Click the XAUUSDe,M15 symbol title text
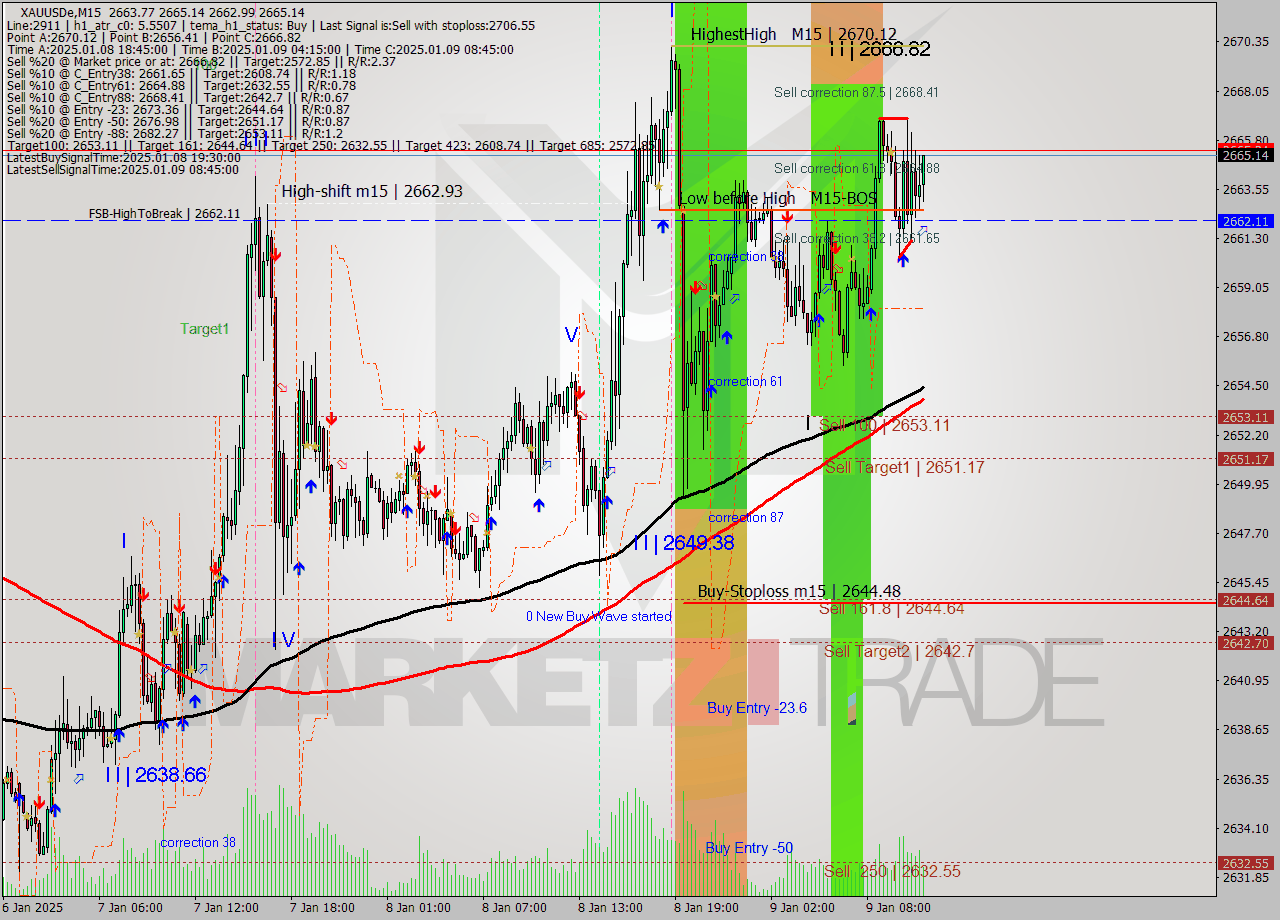The height and width of the screenshot is (920, 1280). tap(62, 12)
